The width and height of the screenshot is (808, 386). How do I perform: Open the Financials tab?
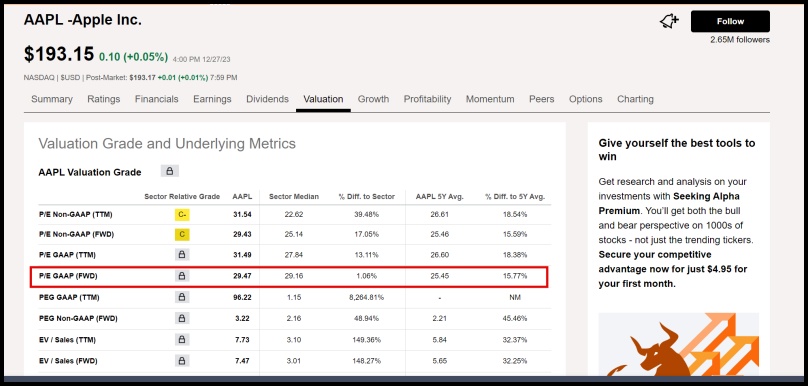pos(157,99)
